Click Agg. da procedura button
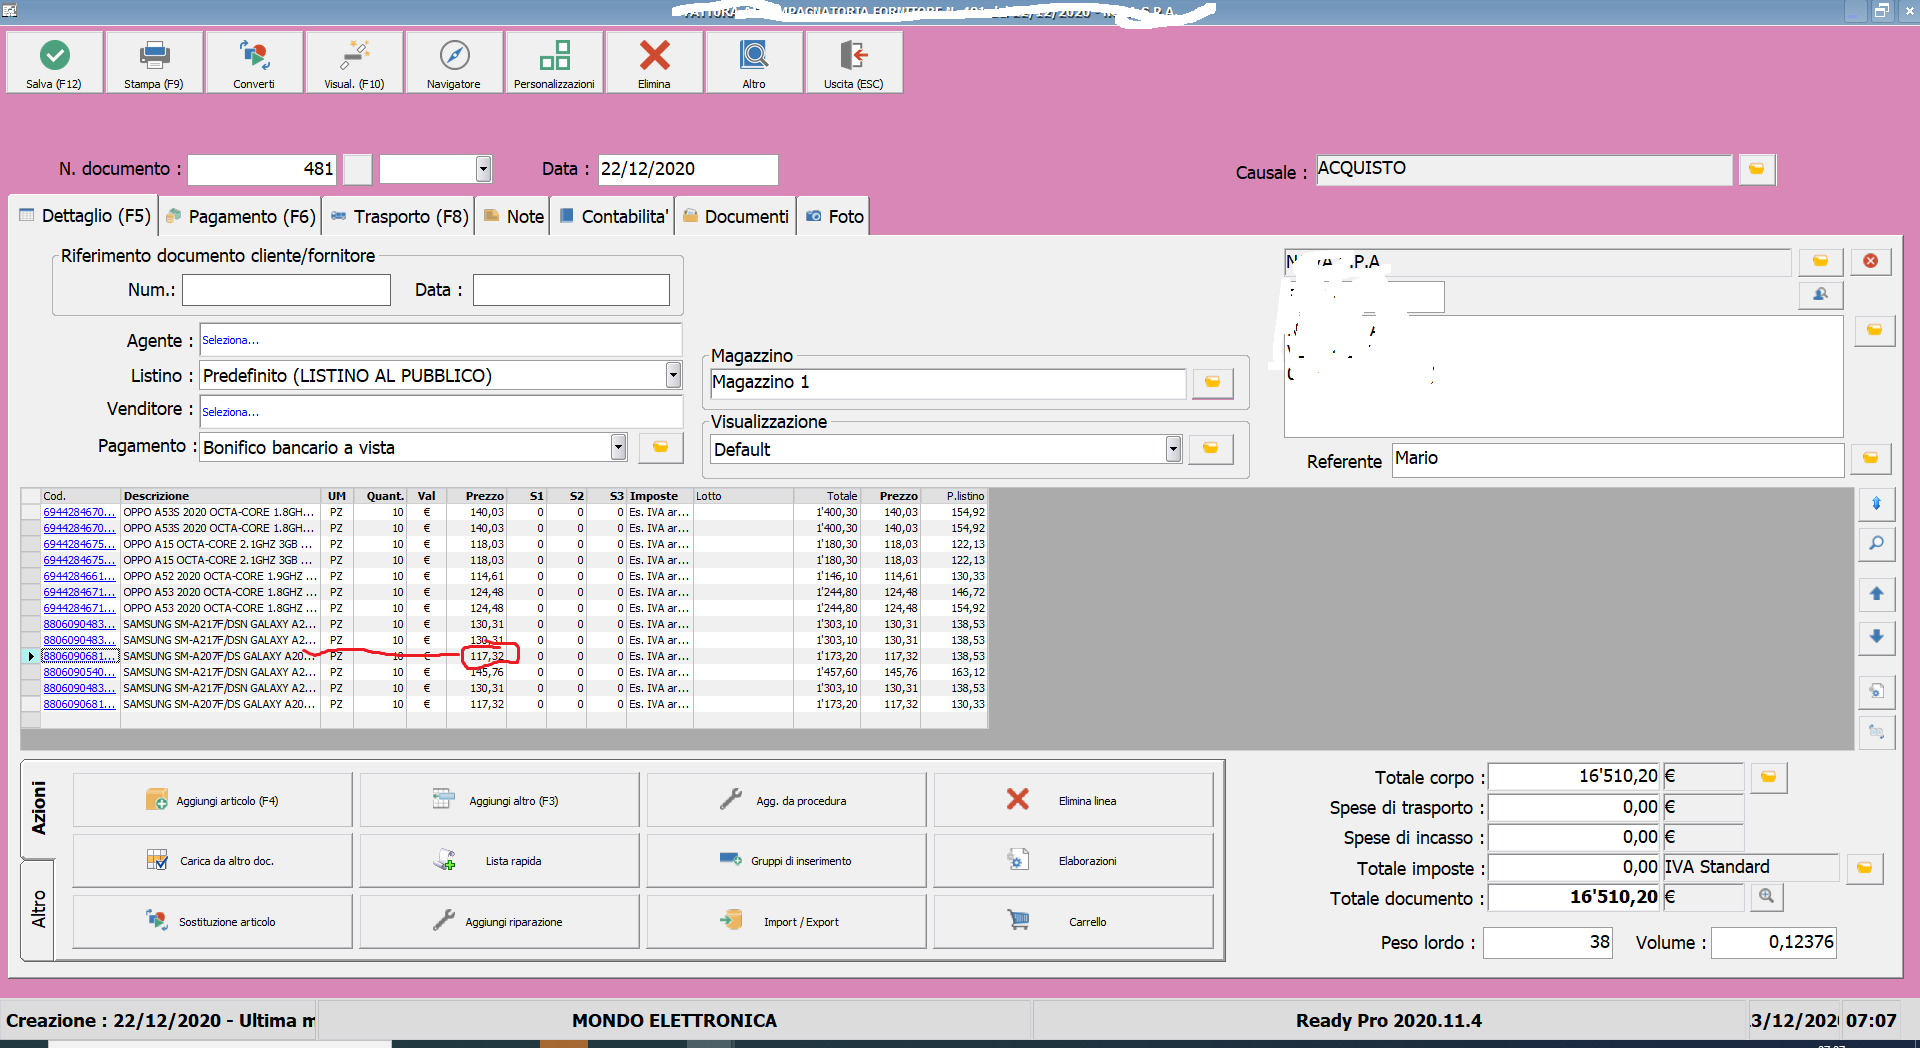Viewport: 1920px width, 1048px height. click(786, 800)
